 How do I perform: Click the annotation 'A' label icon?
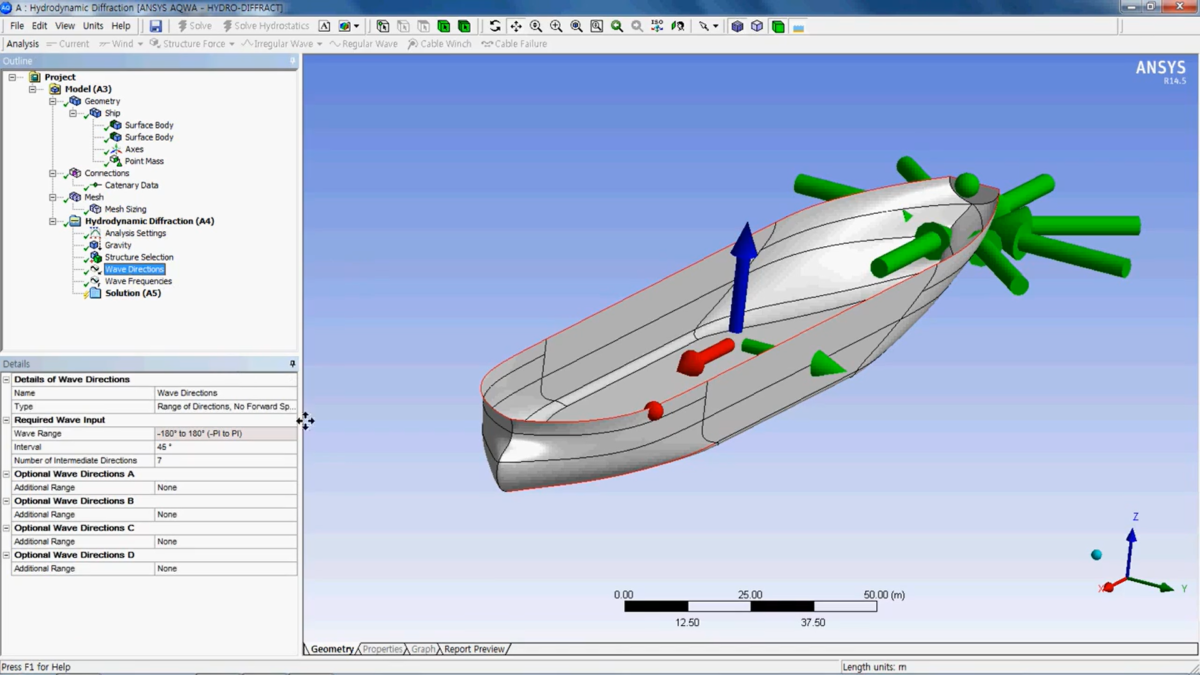coord(324,26)
